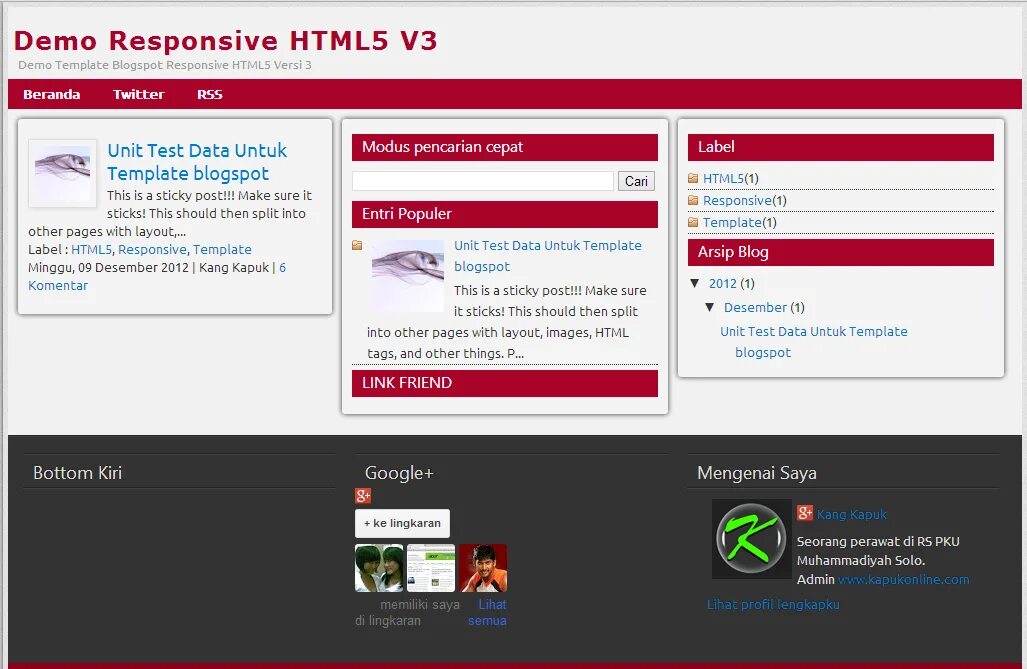Open the 2012 archive link
The image size is (1027, 669).
point(722,284)
